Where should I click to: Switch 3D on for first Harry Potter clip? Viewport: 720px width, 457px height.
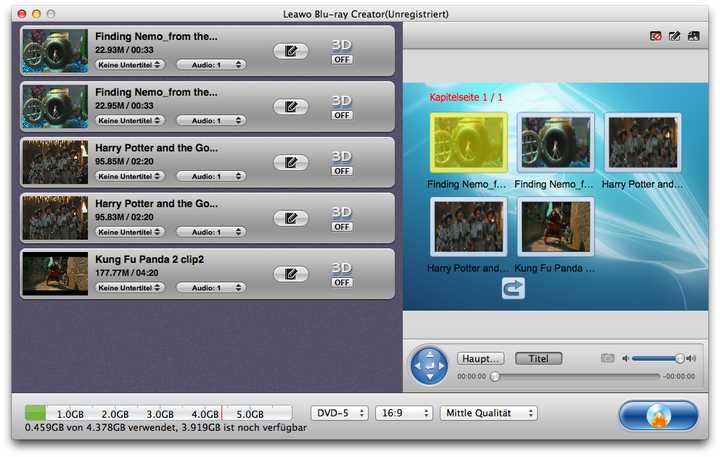pyautogui.click(x=342, y=170)
